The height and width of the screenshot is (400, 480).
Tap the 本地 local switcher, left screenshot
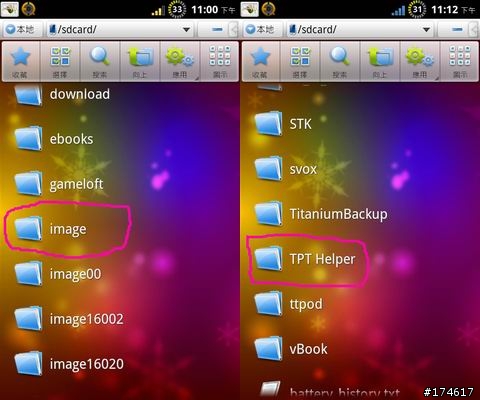[x=22, y=30]
